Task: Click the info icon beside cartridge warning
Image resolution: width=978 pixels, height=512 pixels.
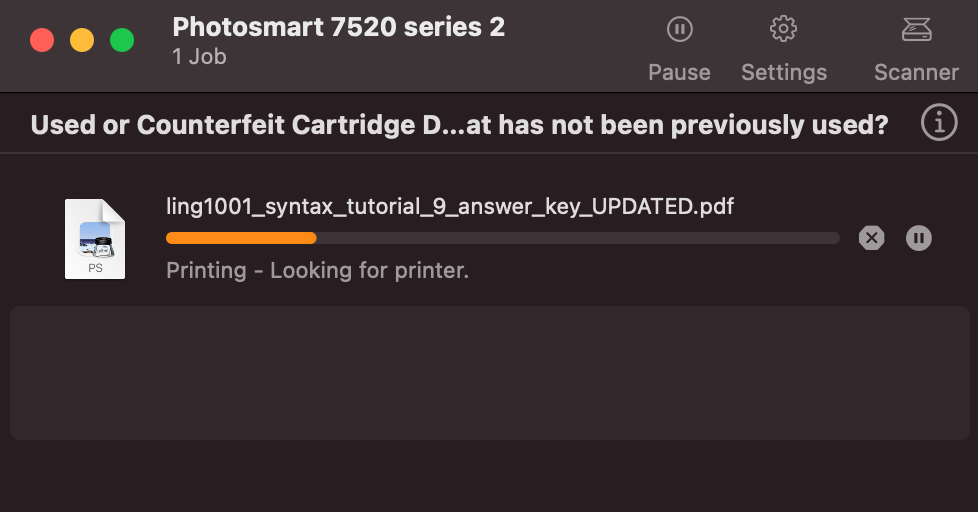Action: 938,124
